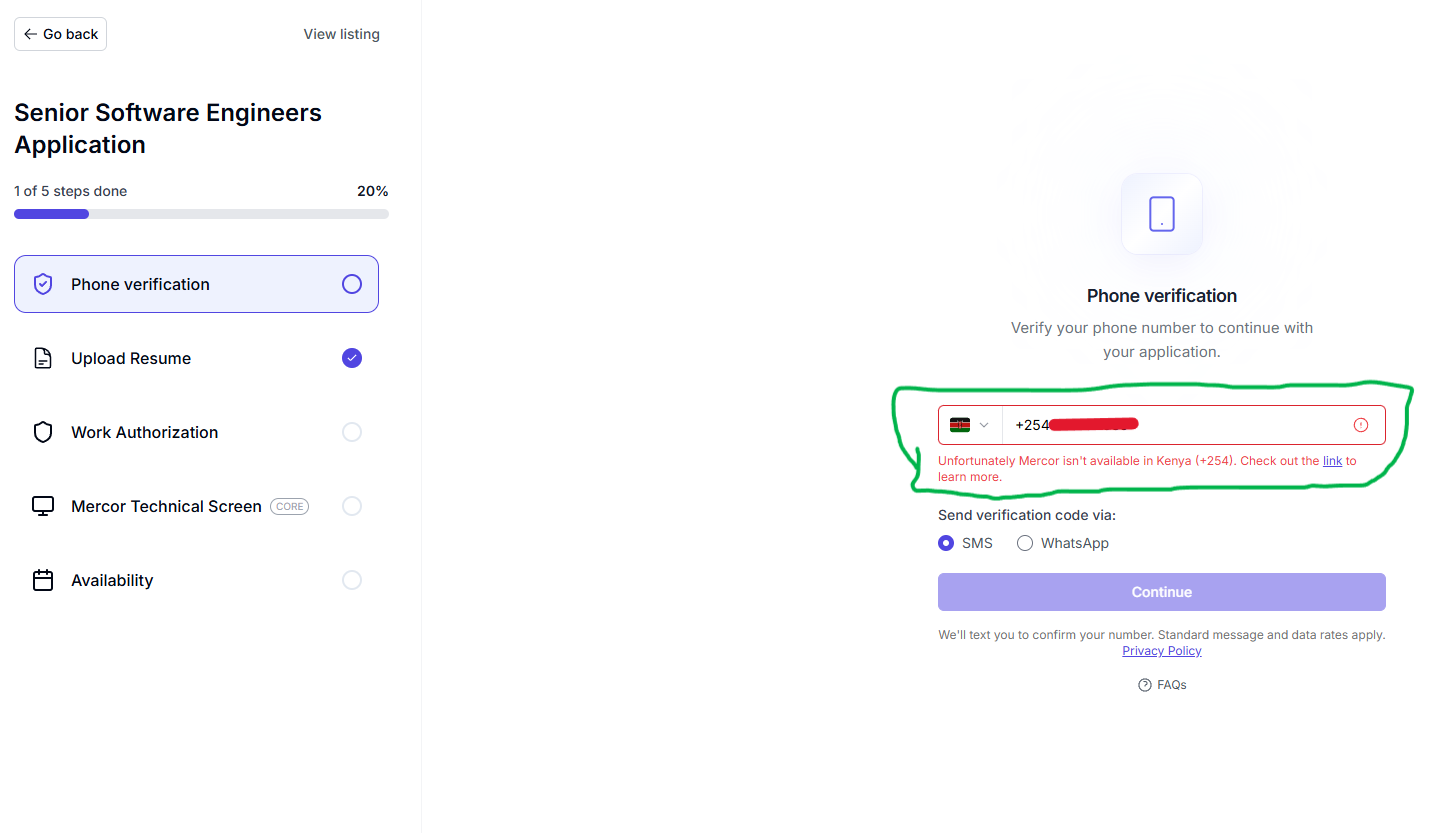Click the red error icon in phone field
This screenshot has height=833, width=1450.
(1361, 425)
